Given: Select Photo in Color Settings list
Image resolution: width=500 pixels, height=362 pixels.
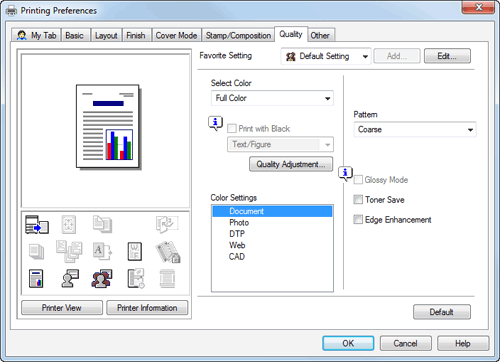Looking at the screenshot, I should pos(272,223).
